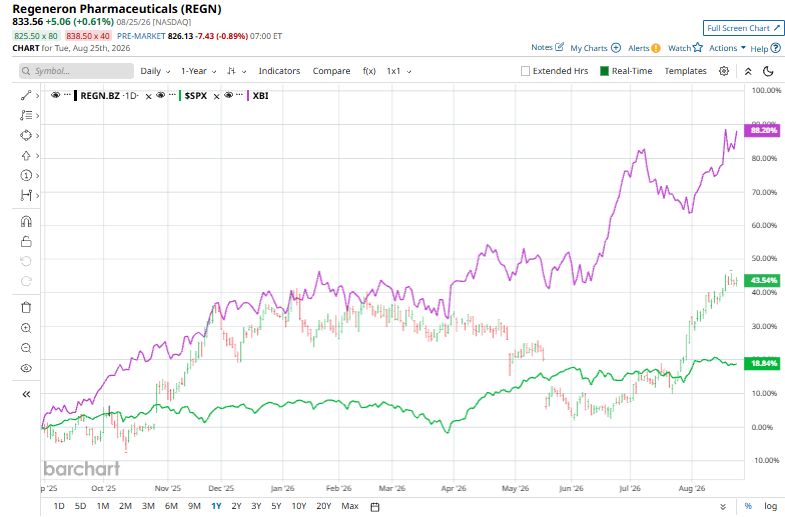Click the double down-arrow icon at bottom

[x=723, y=506]
